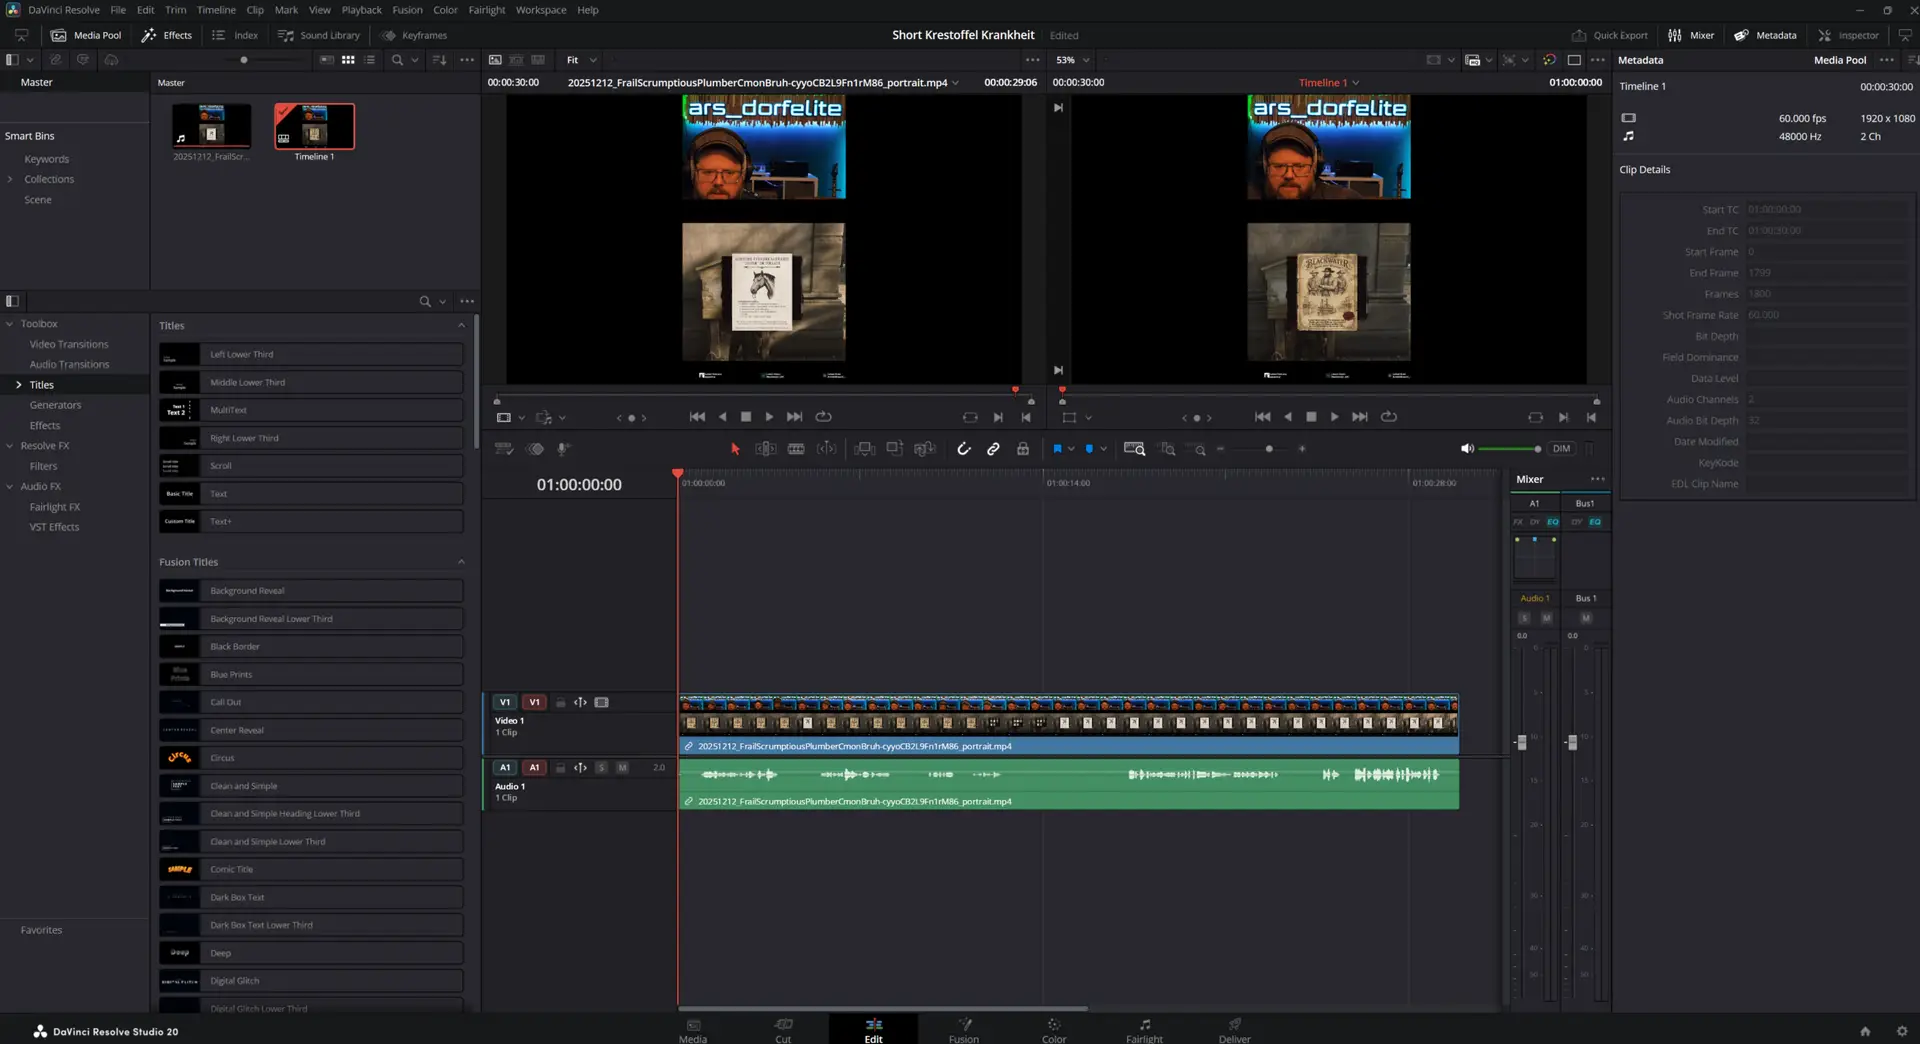Click the Detail Zoom icon
The image size is (1920, 1044).
click(x=1167, y=449)
